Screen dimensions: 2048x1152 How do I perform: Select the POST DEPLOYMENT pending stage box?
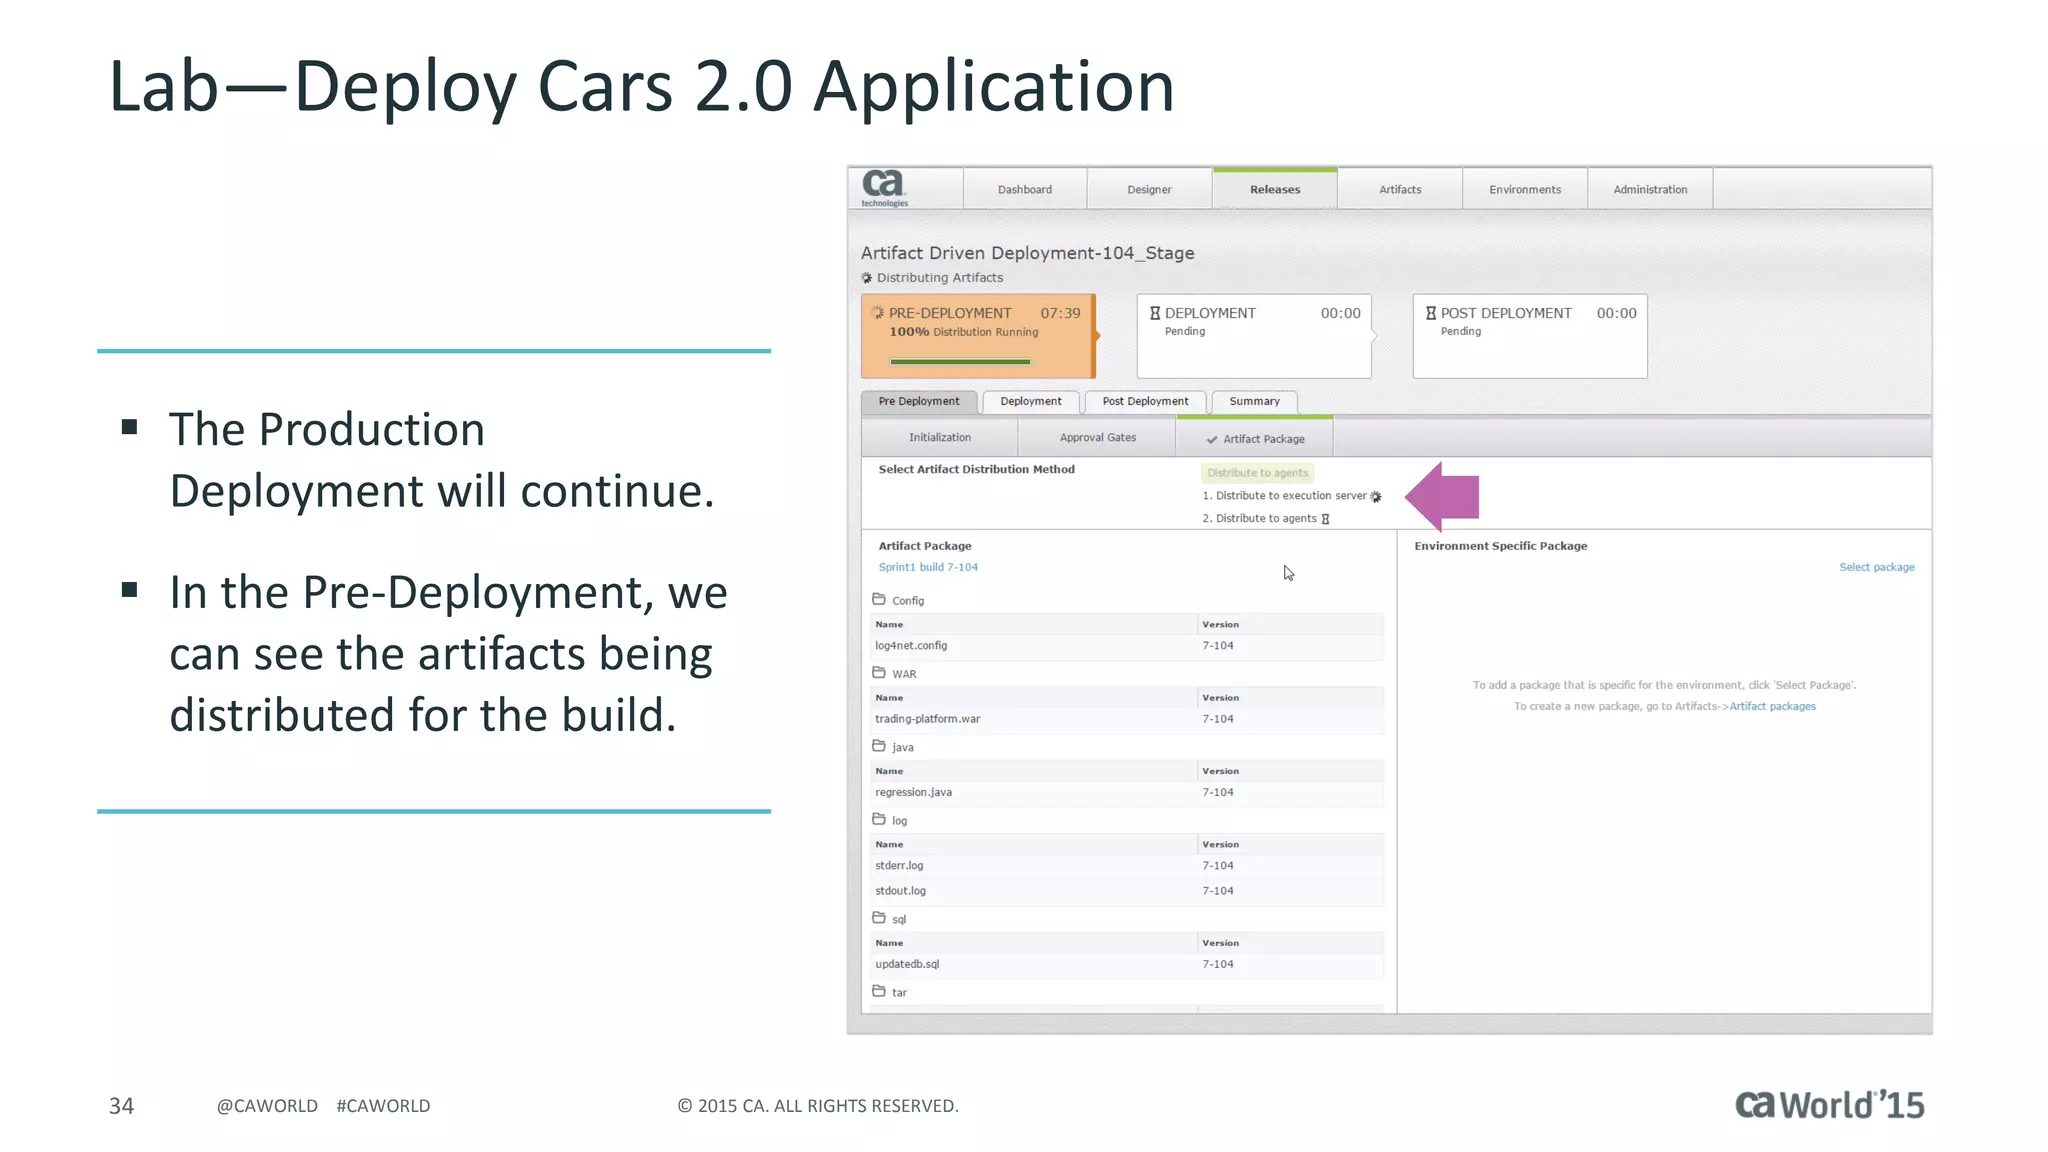(1530, 336)
